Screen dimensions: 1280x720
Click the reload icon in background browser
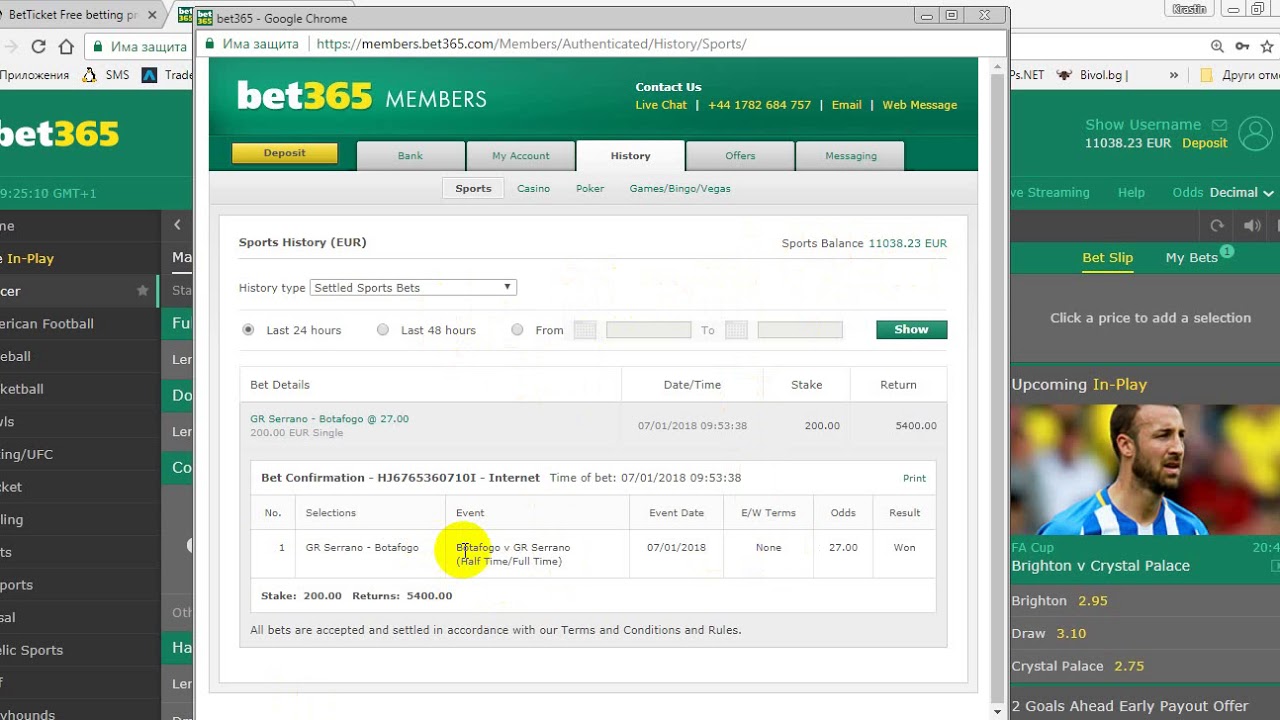(38, 46)
